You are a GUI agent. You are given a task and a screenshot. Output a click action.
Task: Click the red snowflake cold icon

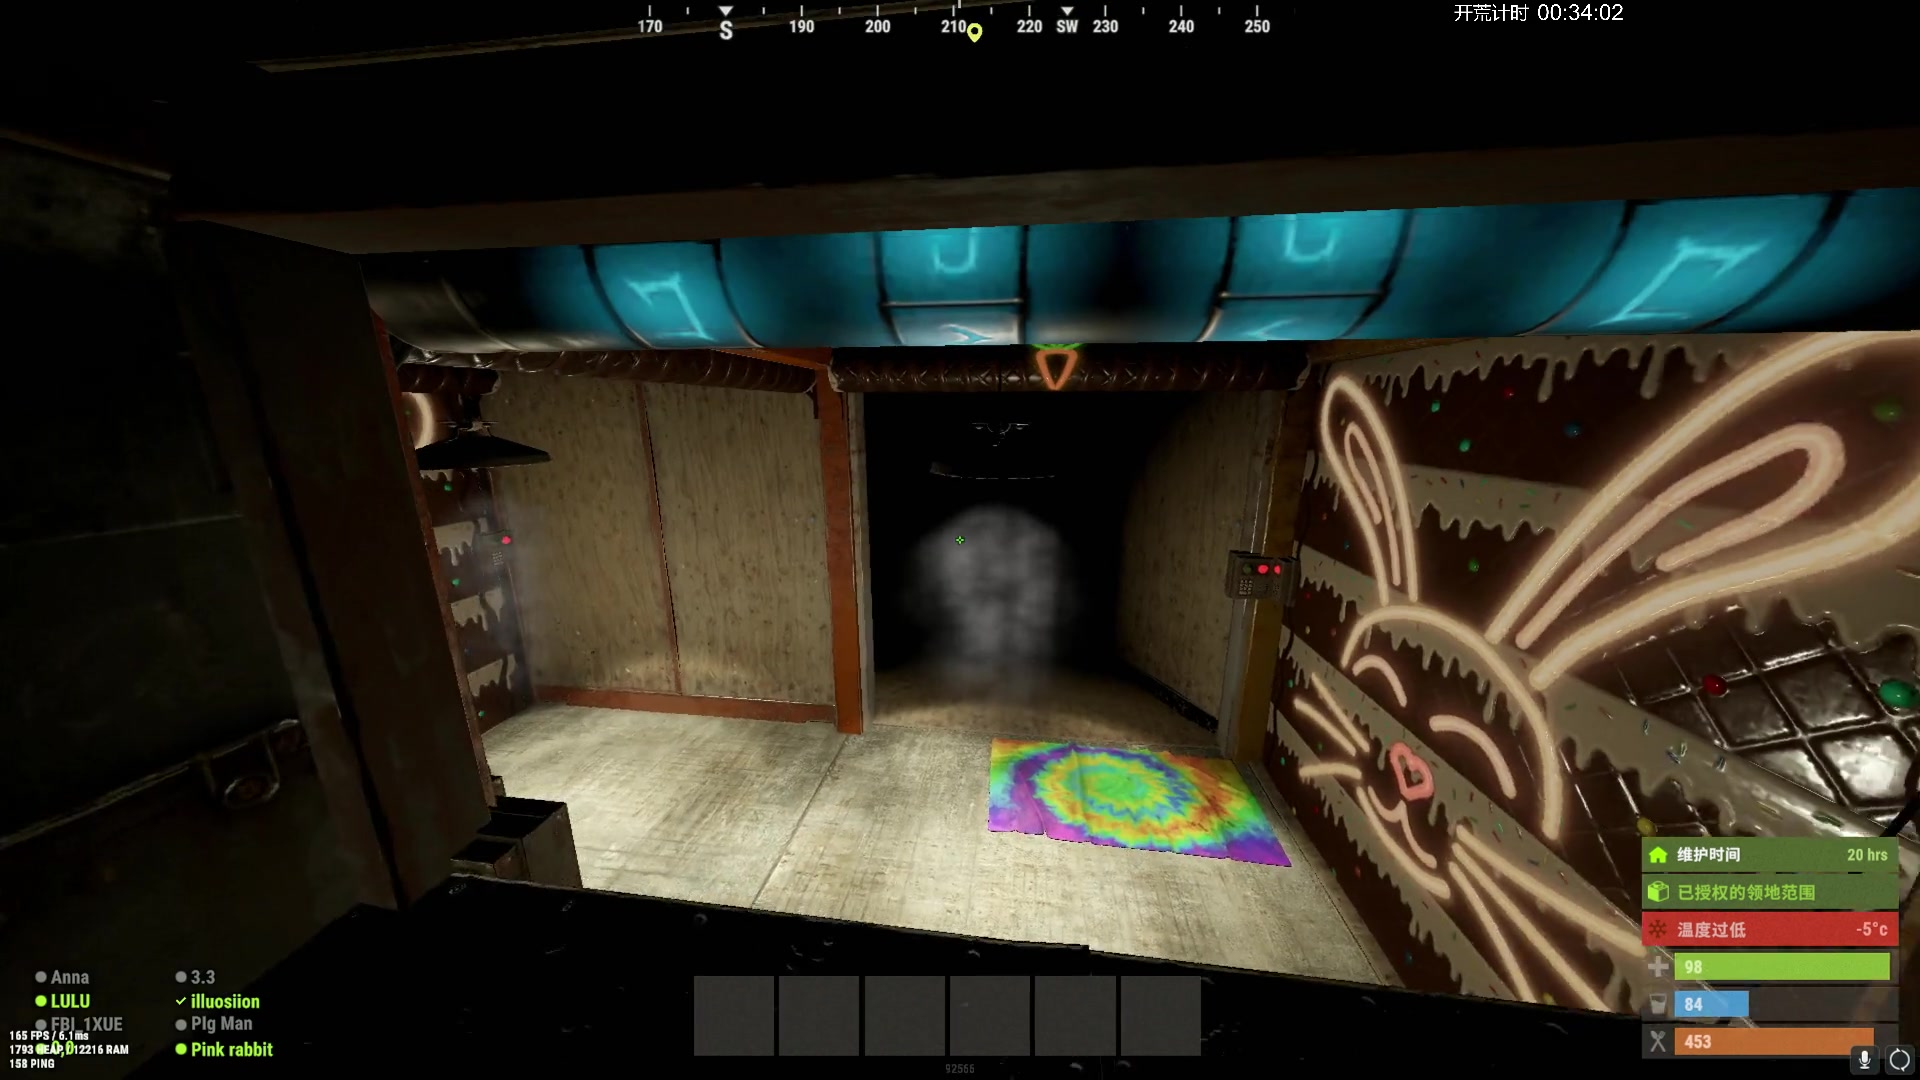pyautogui.click(x=1658, y=929)
